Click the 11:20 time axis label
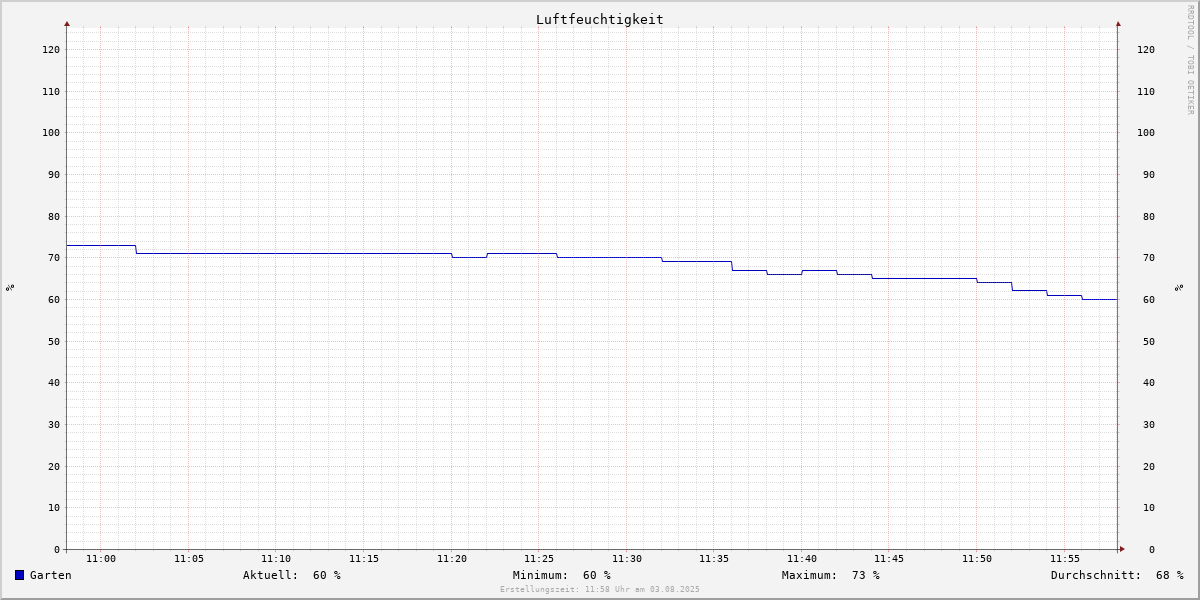Viewport: 1200px width, 600px height. (452, 559)
